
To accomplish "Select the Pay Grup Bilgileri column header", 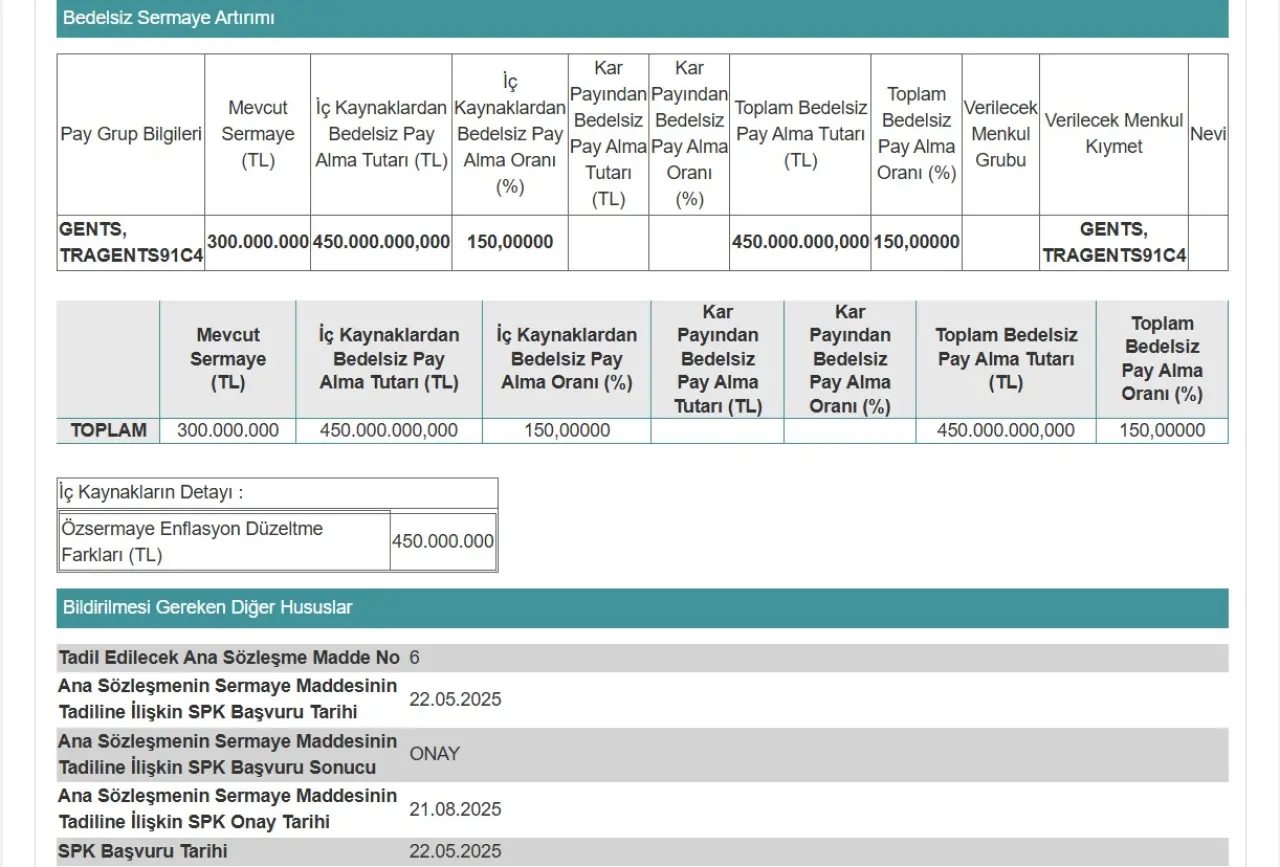I will point(131,134).
